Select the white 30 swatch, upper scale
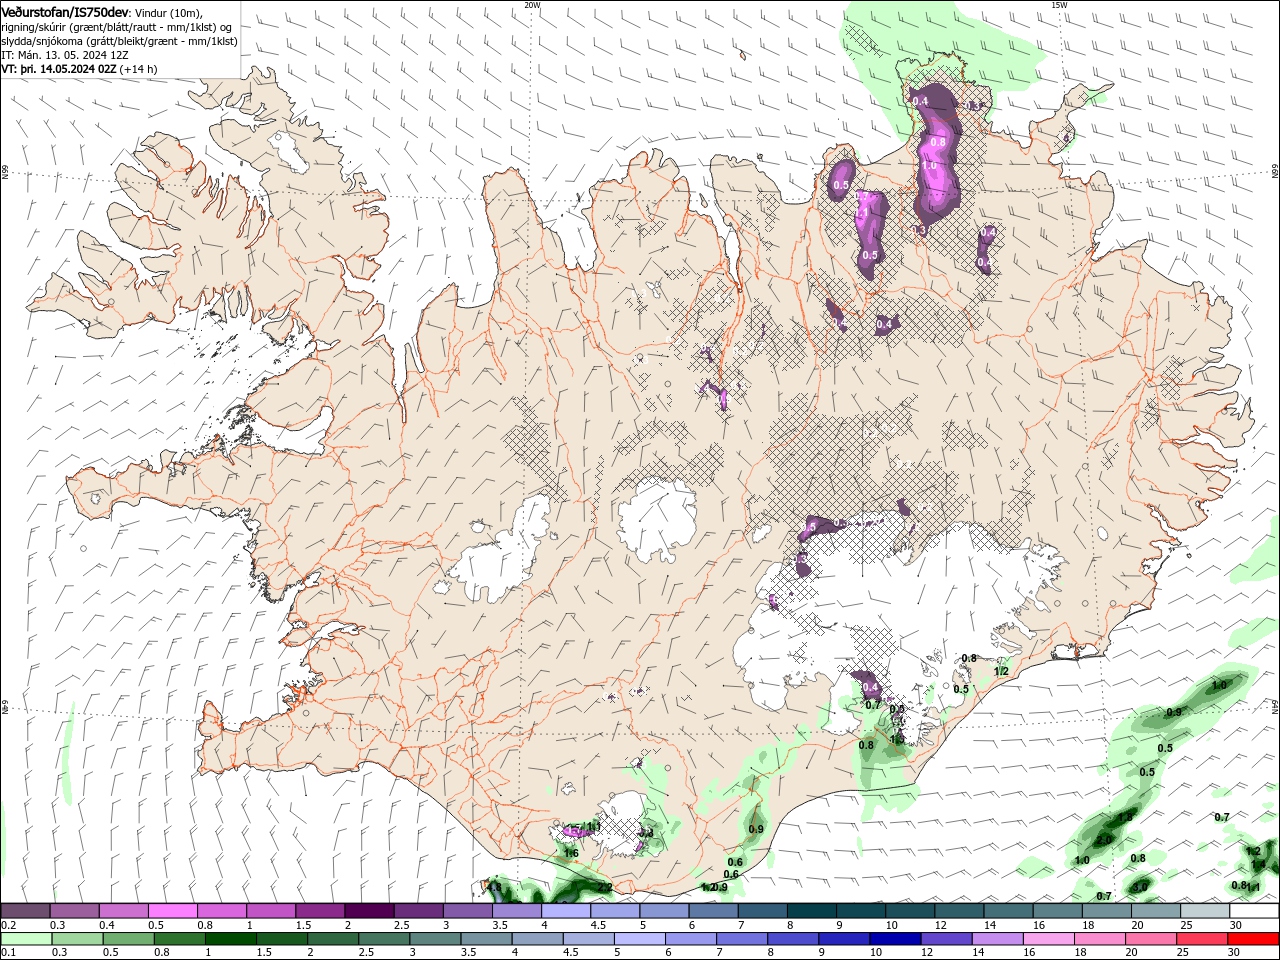The width and height of the screenshot is (1280, 960). (x=1254, y=911)
